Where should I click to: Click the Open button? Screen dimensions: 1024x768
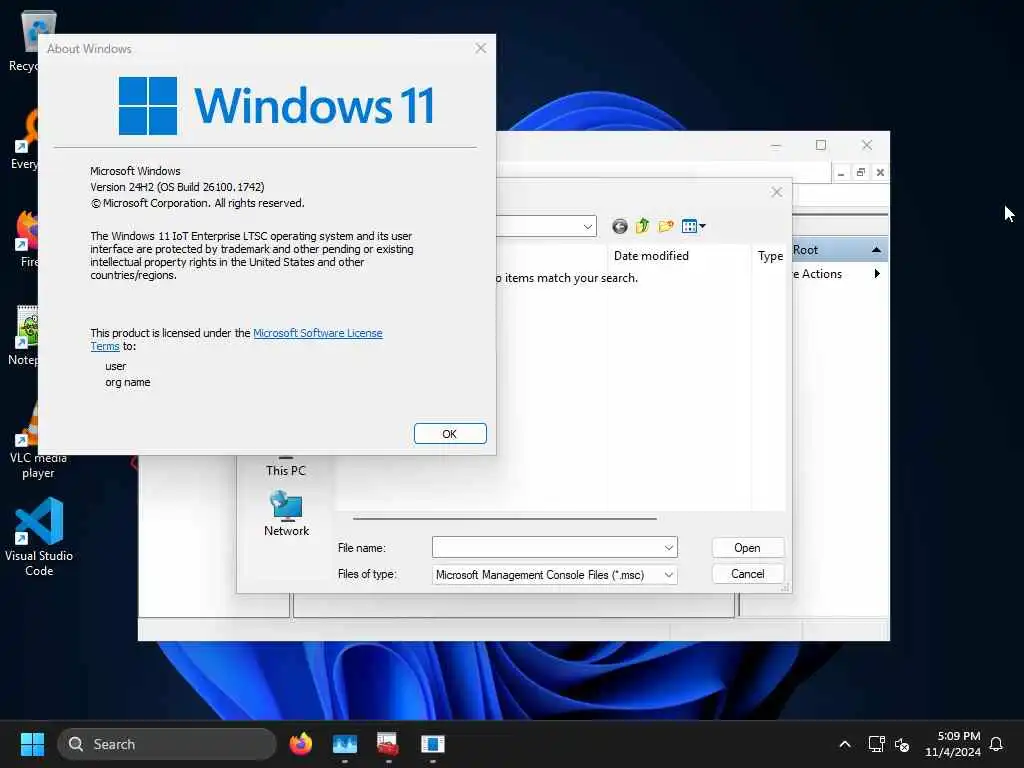click(x=747, y=547)
